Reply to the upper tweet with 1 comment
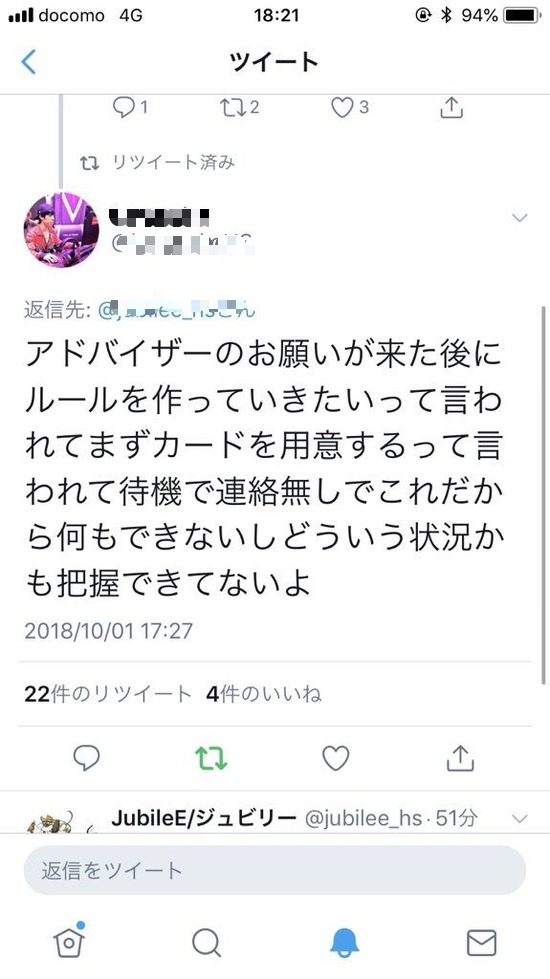This screenshot has height=979, width=550. point(130,107)
